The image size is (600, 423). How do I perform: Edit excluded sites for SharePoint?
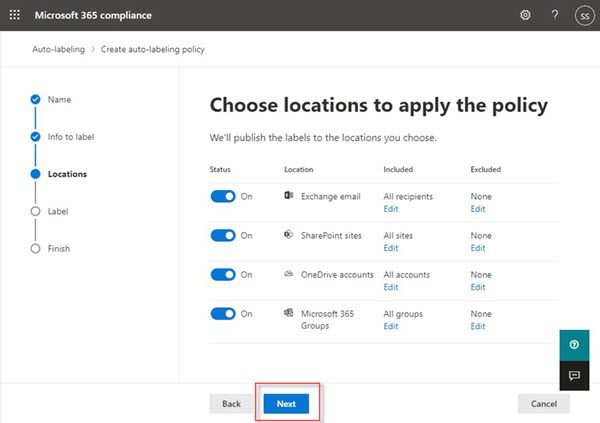(478, 248)
